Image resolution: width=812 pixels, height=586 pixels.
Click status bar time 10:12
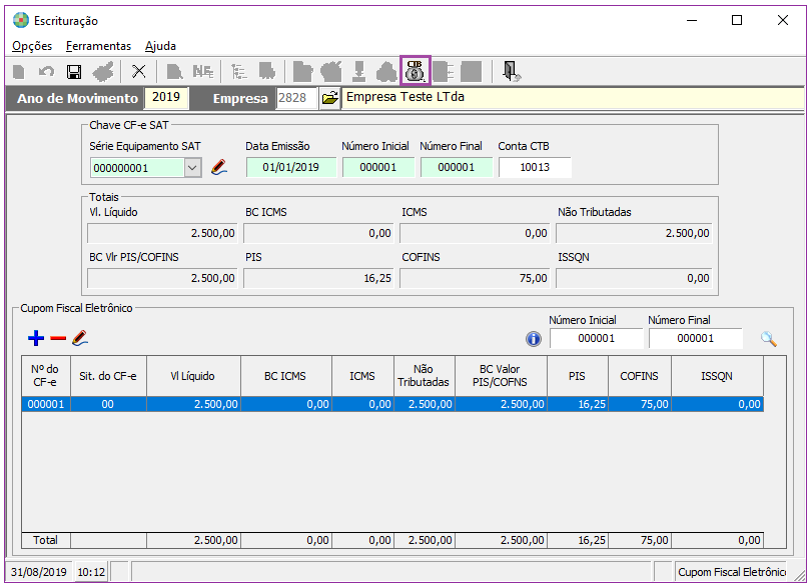pos(91,572)
